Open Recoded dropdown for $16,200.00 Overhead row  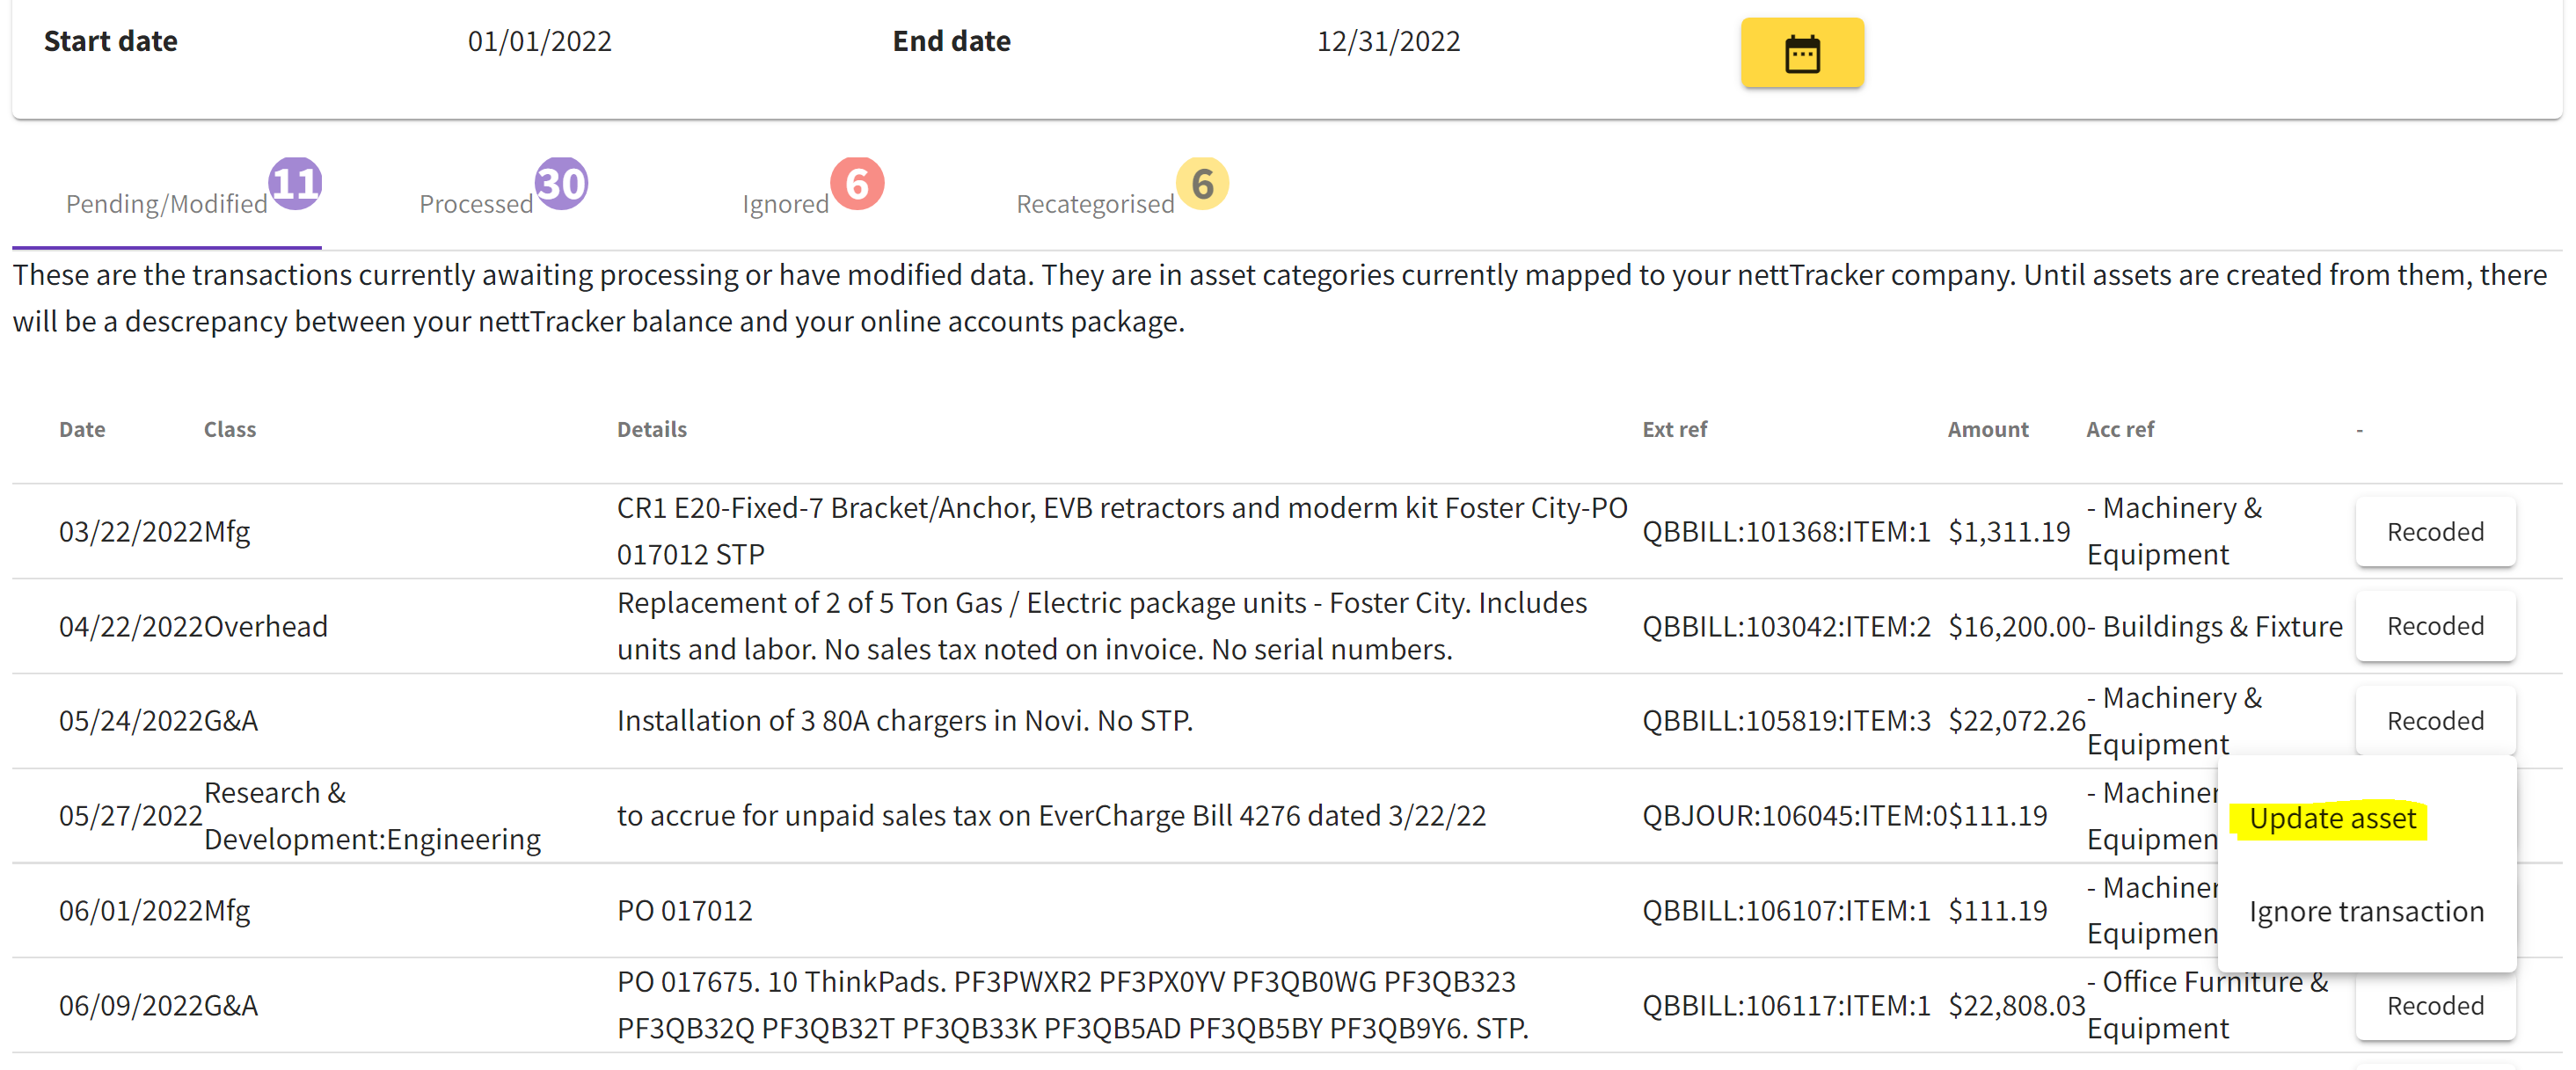tap(2435, 626)
